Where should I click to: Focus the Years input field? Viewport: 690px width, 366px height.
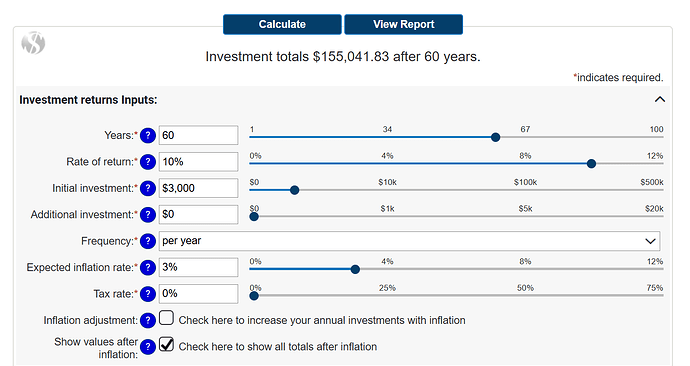(x=198, y=135)
